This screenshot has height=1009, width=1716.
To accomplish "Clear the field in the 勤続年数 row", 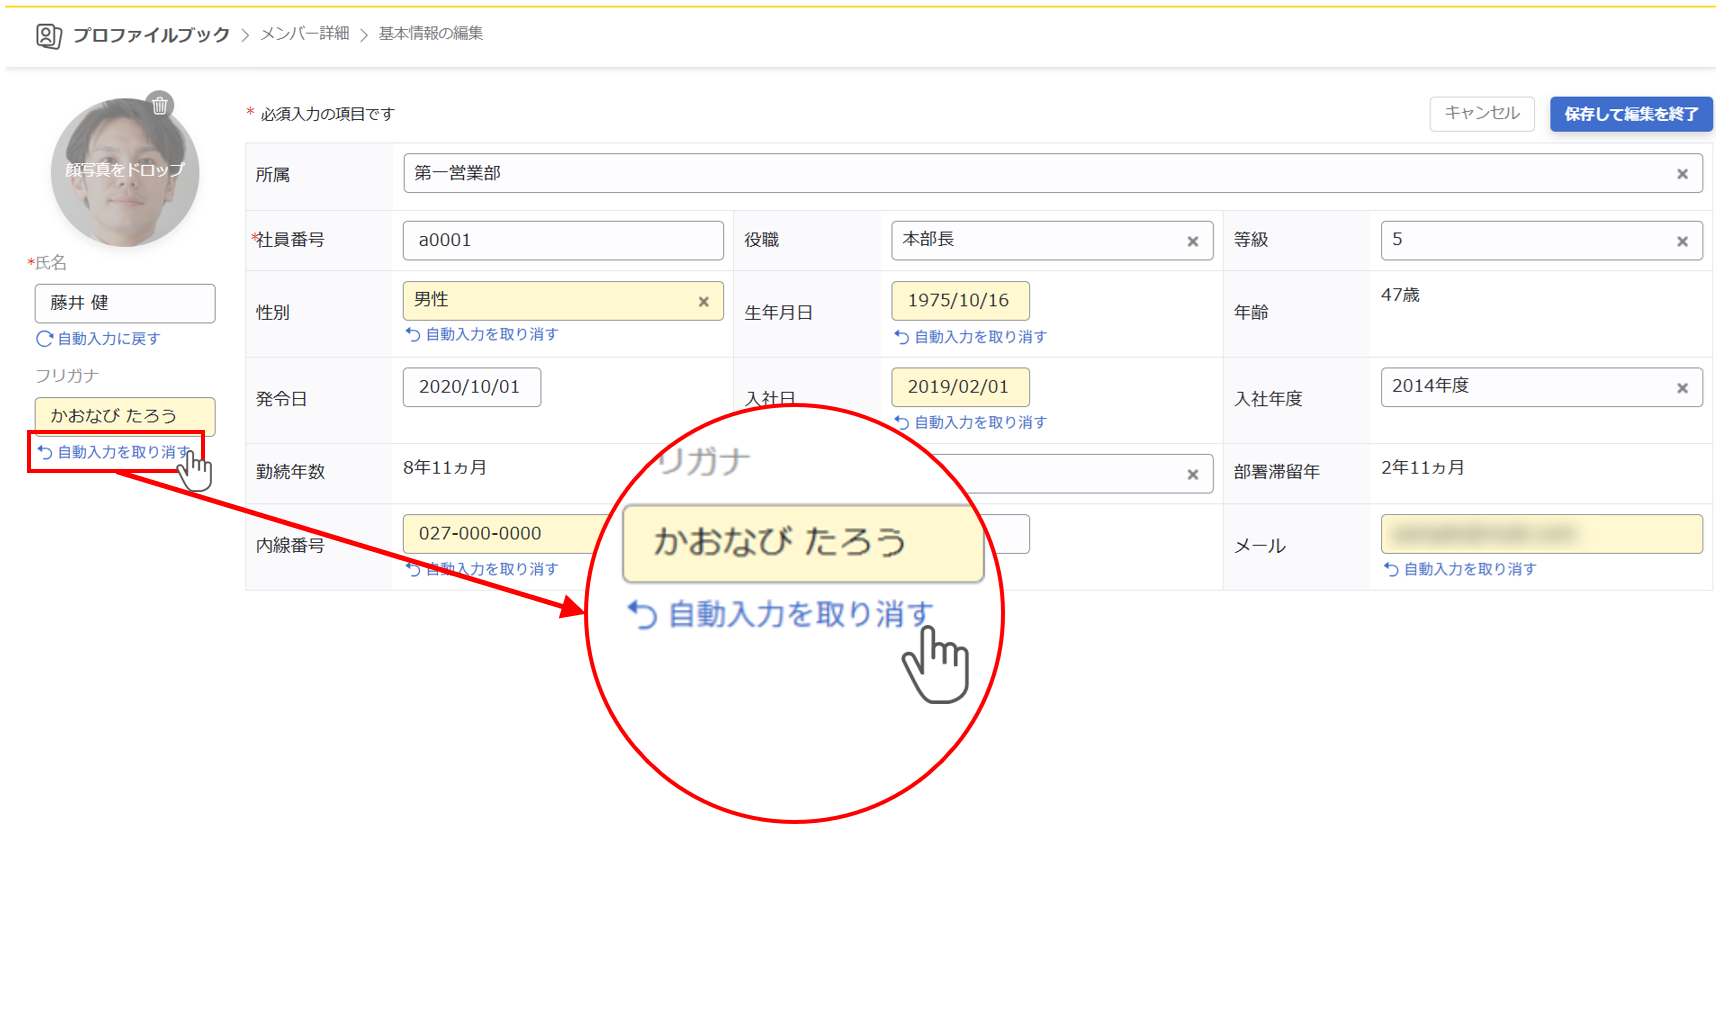I will click(1193, 474).
